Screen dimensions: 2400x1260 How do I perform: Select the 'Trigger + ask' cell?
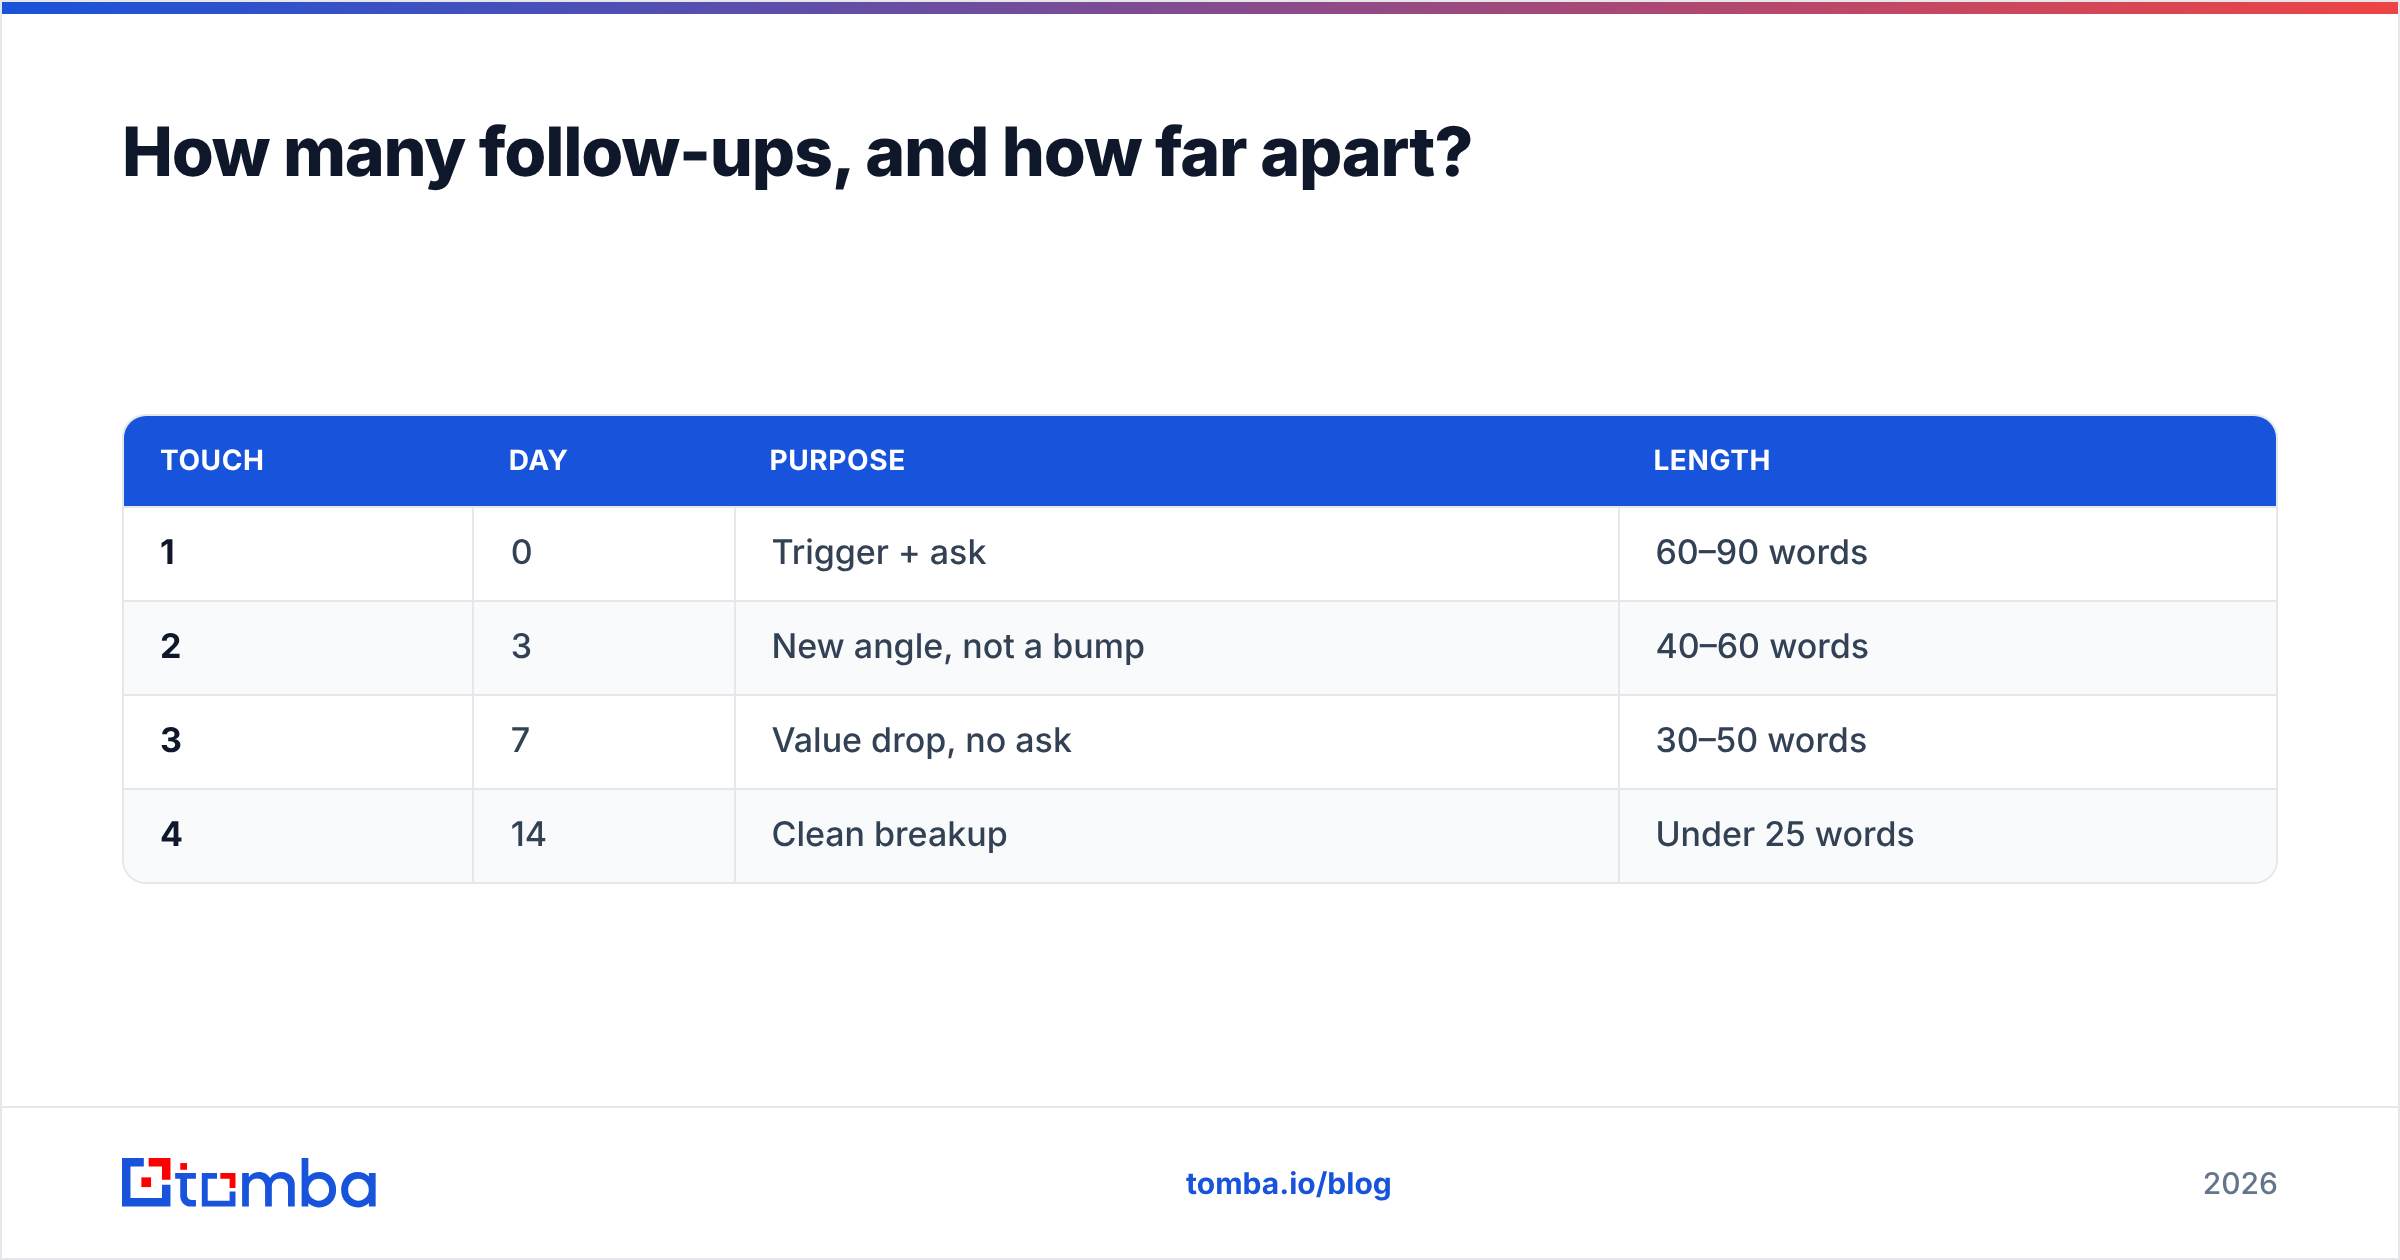point(1177,553)
